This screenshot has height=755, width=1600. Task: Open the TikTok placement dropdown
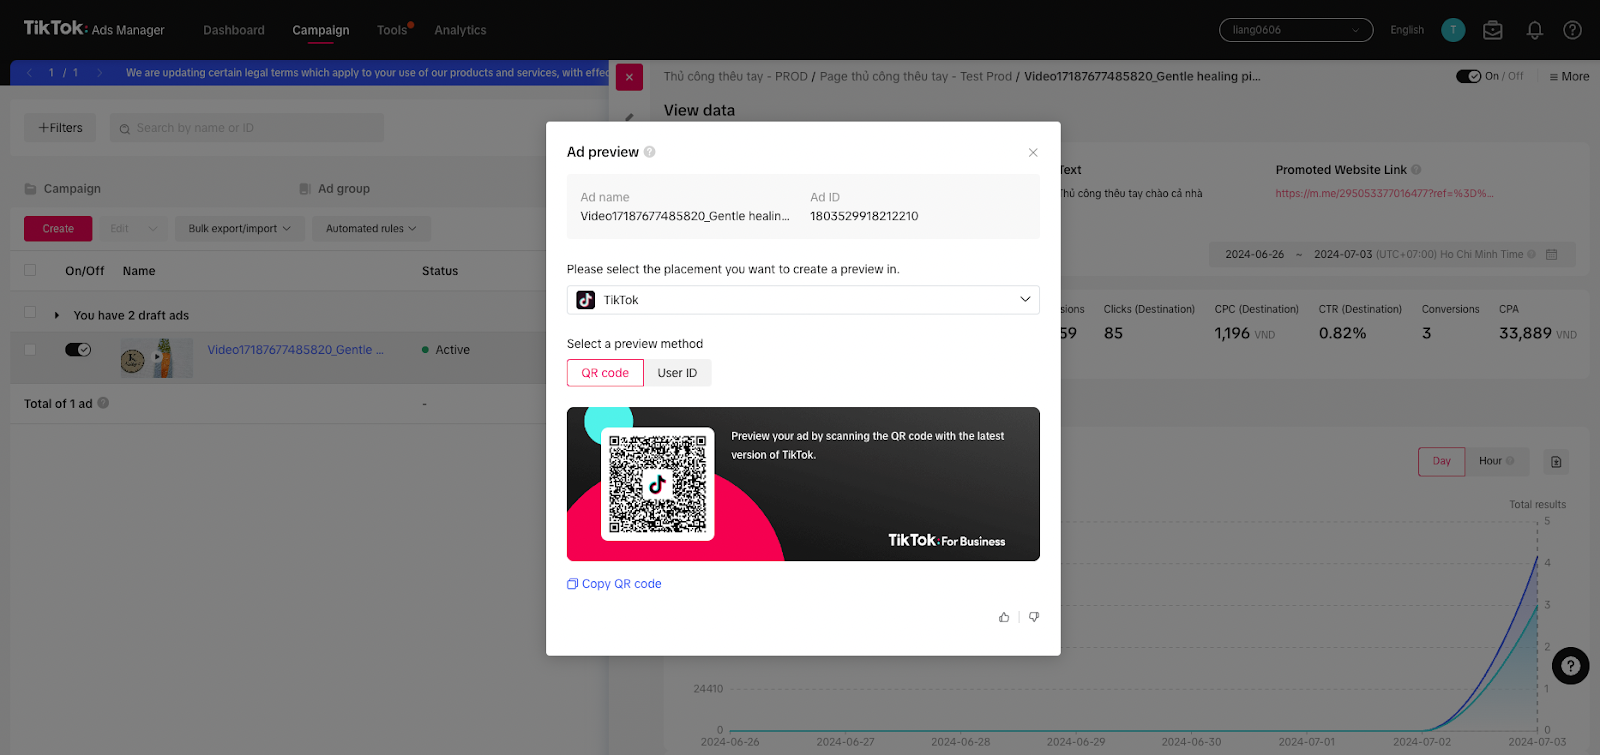(x=803, y=300)
